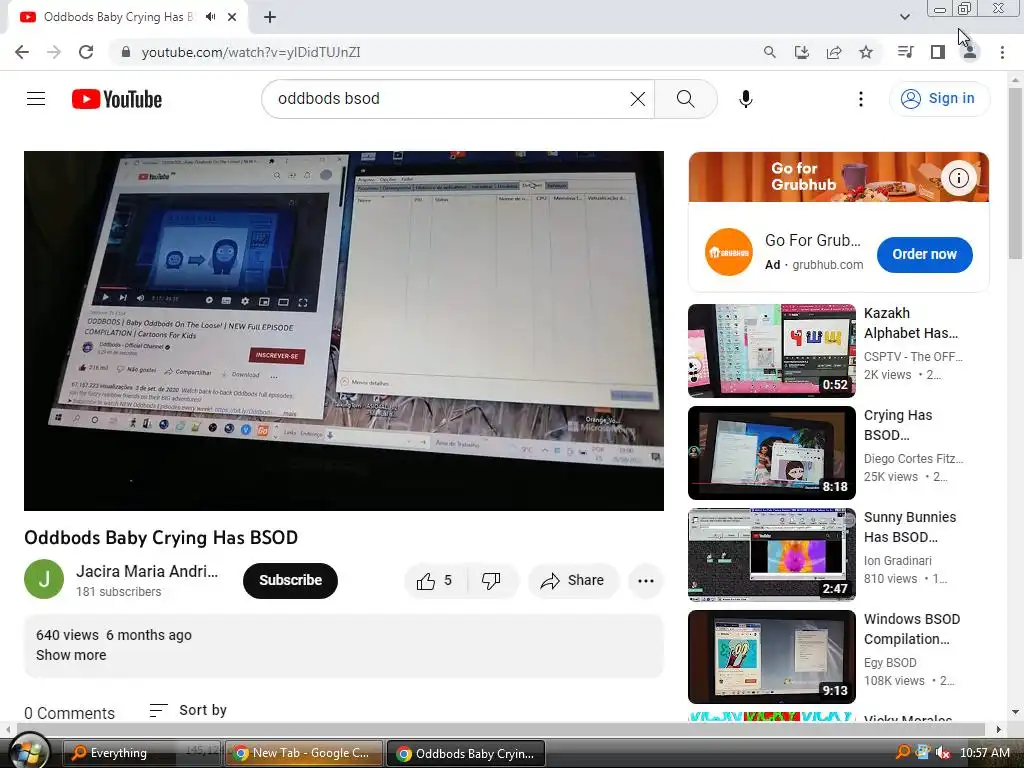
Task: Open the Crying Has BSOD title
Action: point(898,425)
